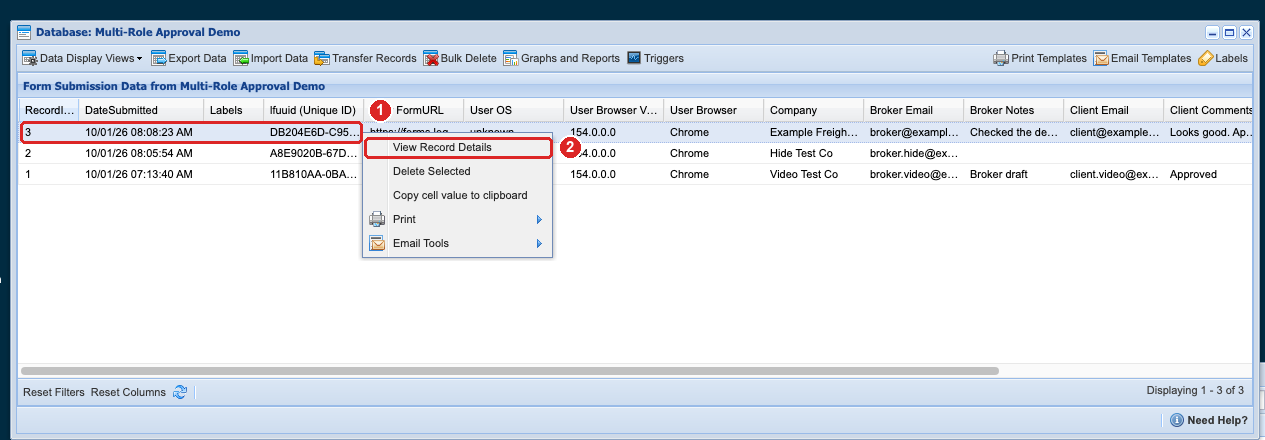Choose Copy cell value to clipboard
The image size is (1265, 440).
tap(457, 195)
